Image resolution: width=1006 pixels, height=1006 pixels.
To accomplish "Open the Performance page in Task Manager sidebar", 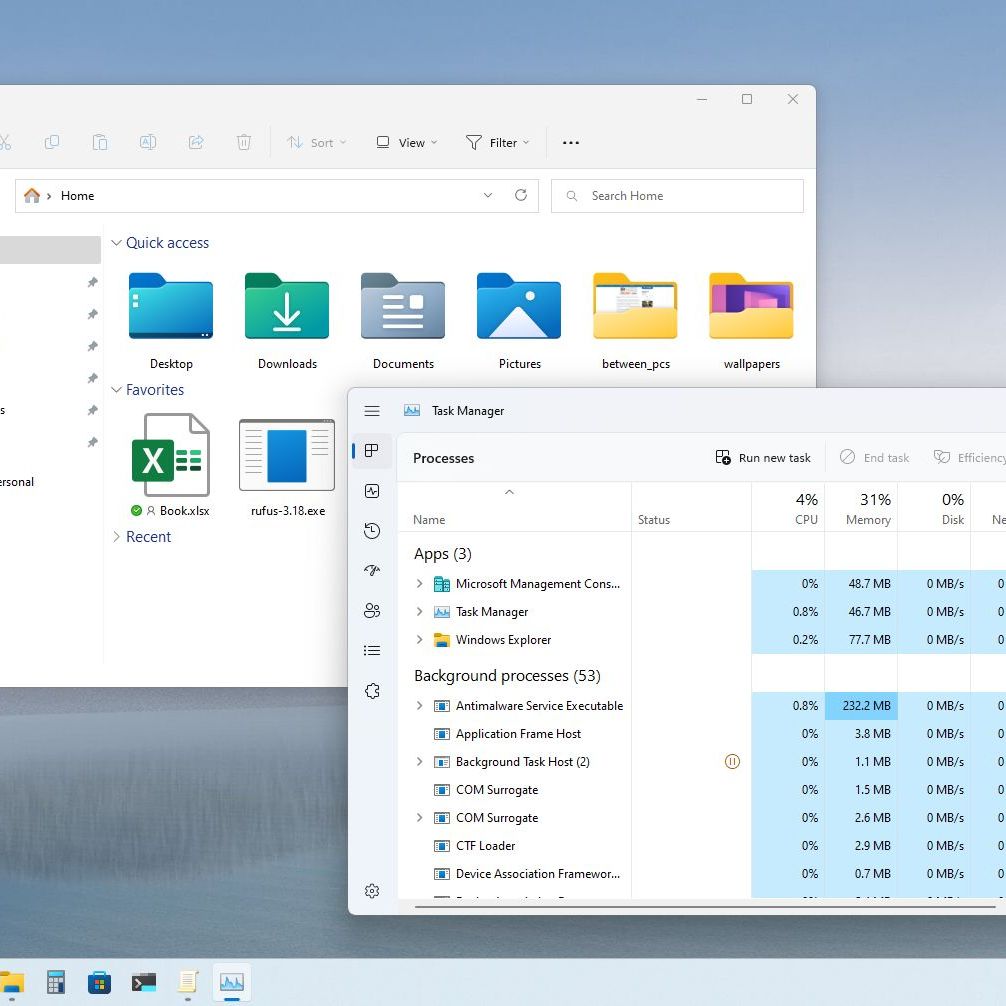I will coord(372,491).
